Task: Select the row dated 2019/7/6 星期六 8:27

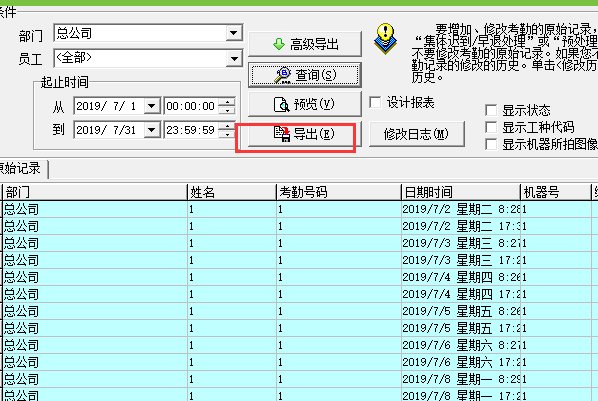Action: point(299,345)
